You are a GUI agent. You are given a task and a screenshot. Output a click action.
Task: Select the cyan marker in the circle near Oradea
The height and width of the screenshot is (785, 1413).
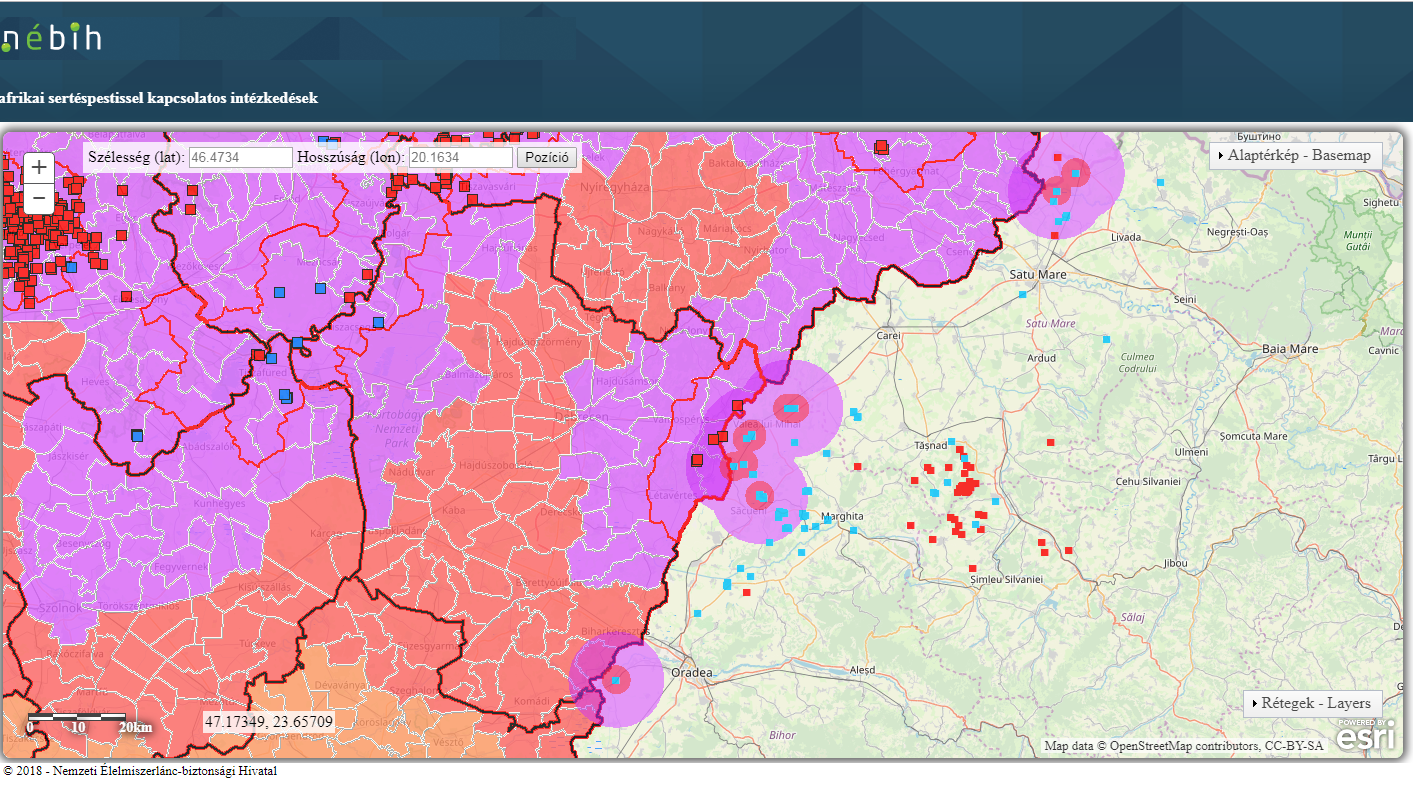[616, 681]
